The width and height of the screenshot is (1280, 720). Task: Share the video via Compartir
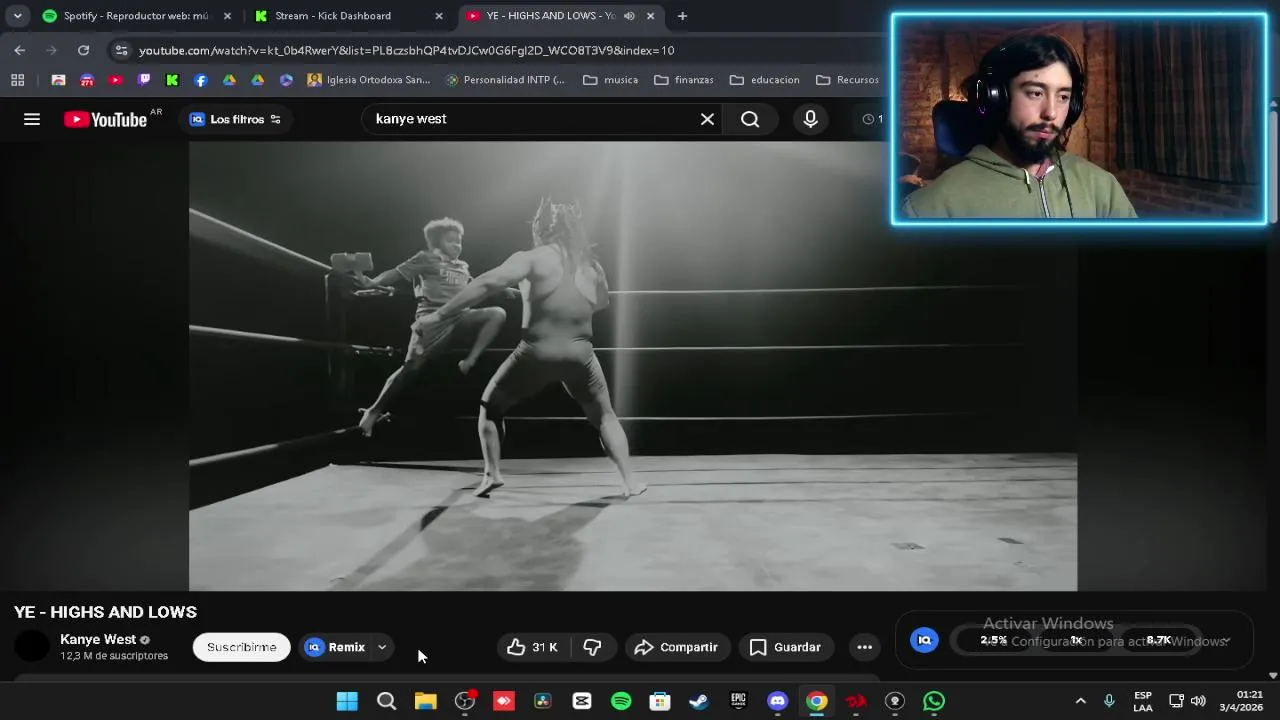coord(676,647)
